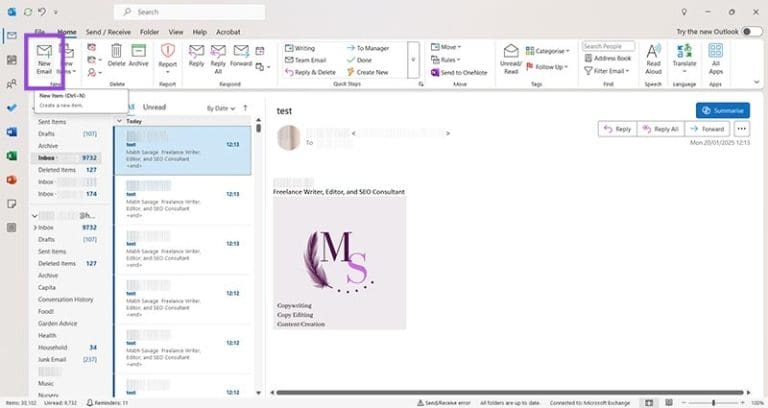This screenshot has height=408, width=768.
Task: Collapse the Today message group
Action: 119,121
